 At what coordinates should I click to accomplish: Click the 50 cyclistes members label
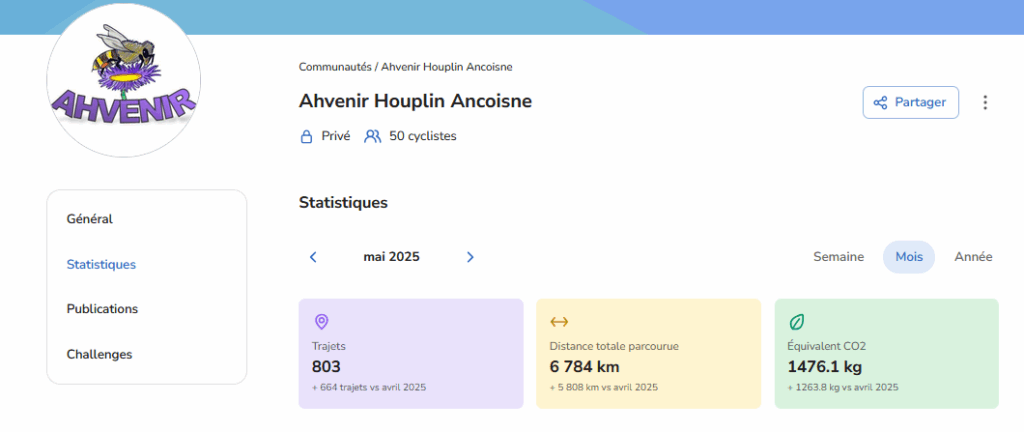click(423, 136)
